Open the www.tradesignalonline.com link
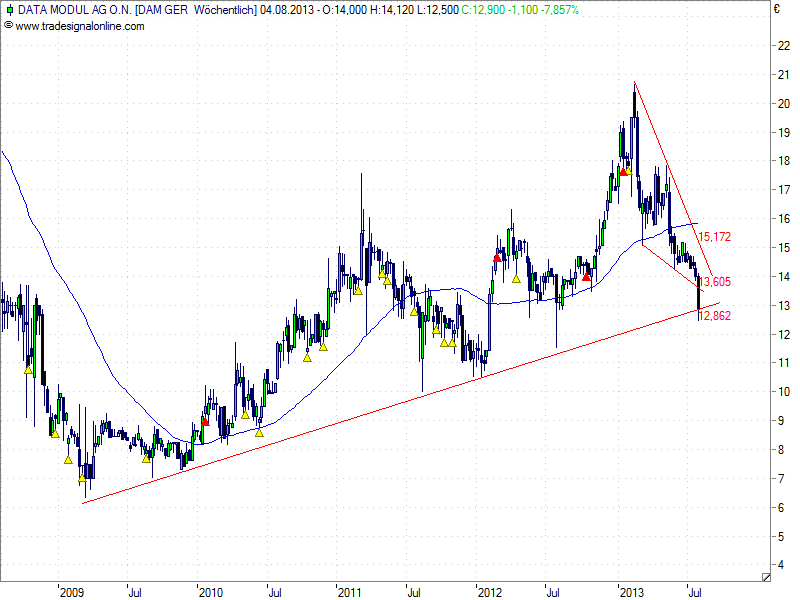The image size is (800, 600). (79, 26)
